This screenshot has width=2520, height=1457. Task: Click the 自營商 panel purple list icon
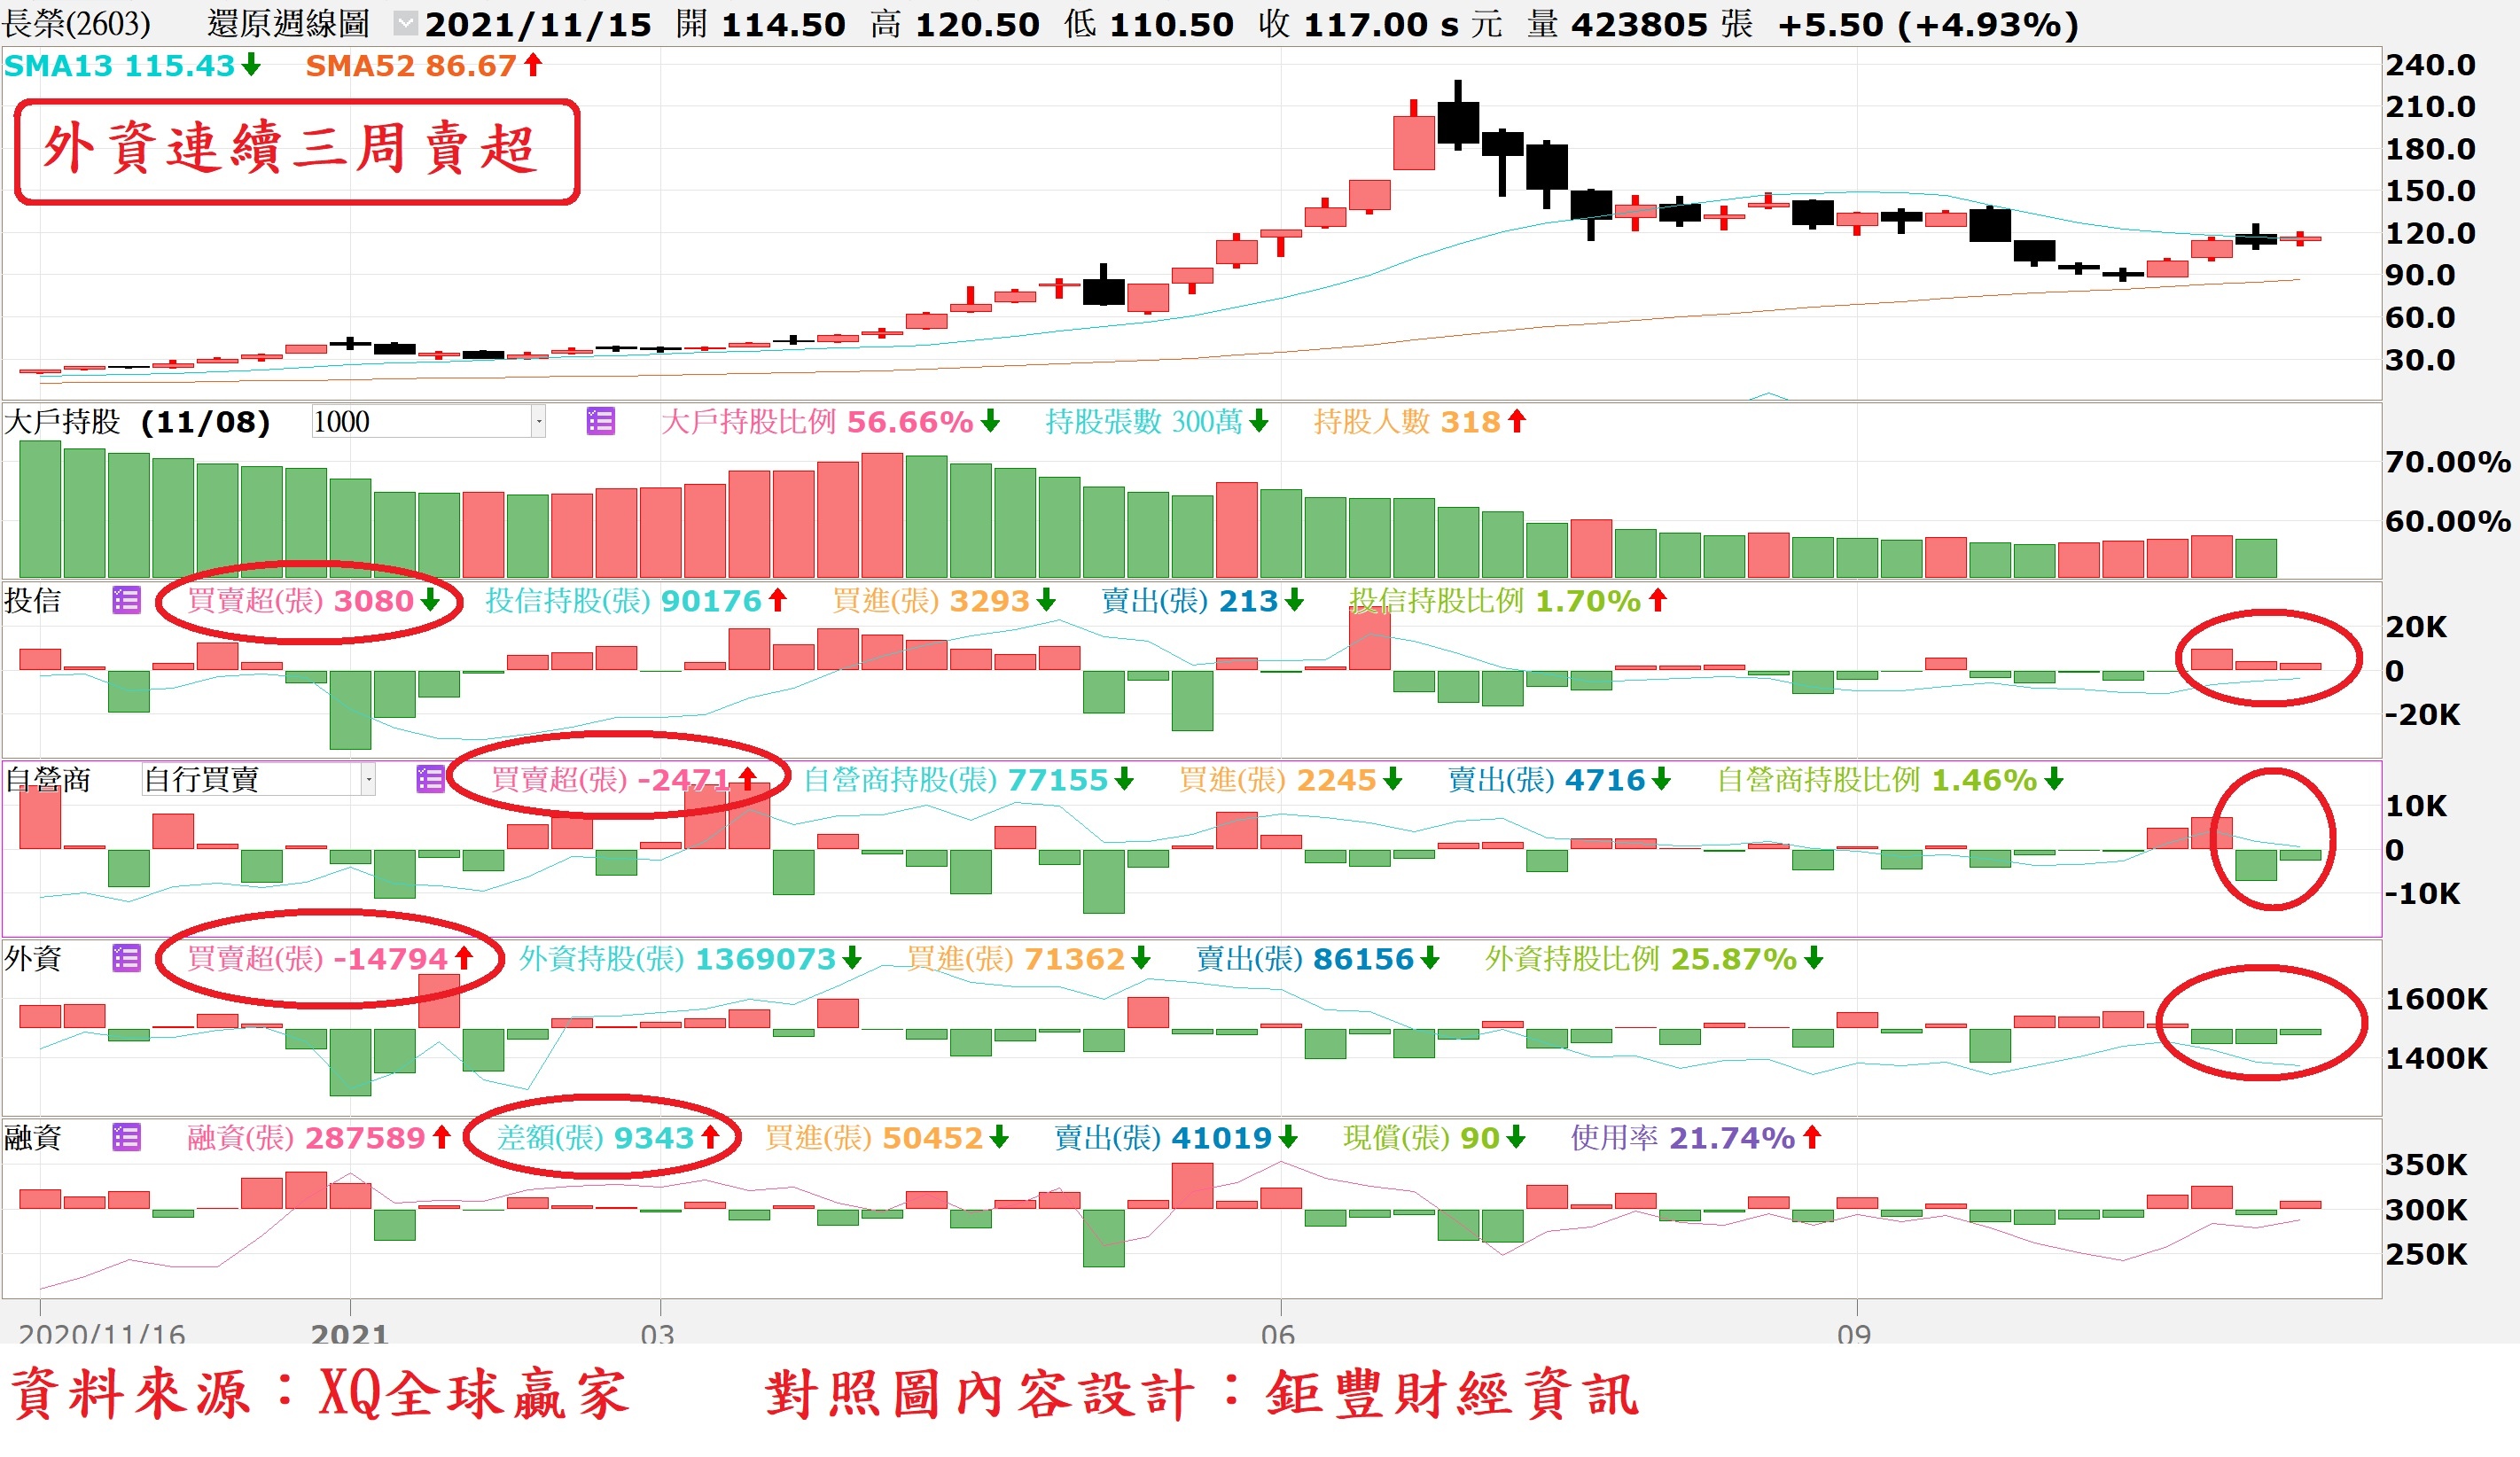(x=430, y=779)
